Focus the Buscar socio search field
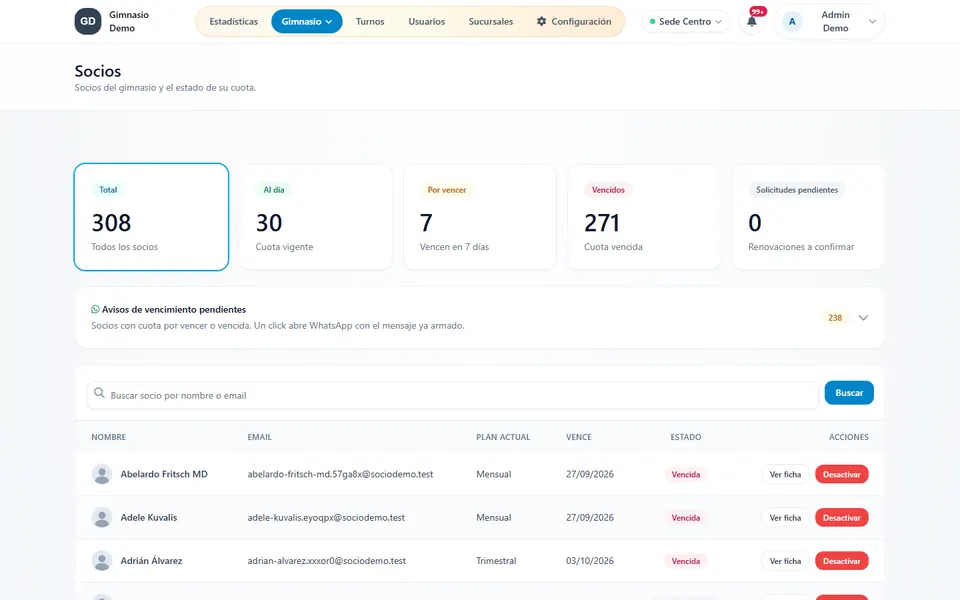Screen dimensions: 960x600 453,396
